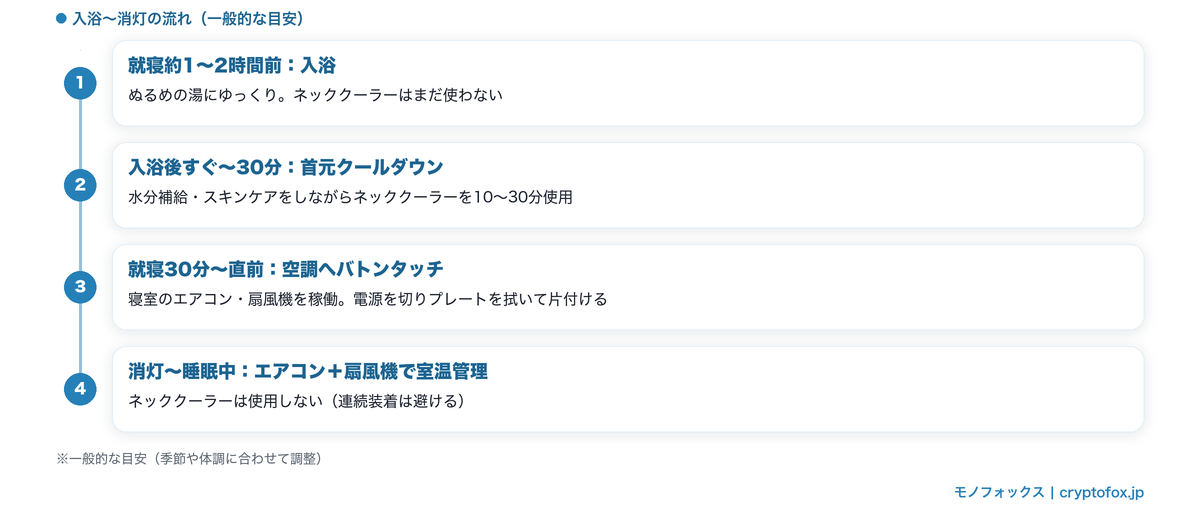
Task: Select the 入浴後すぐ〜30分:首元クールダウン heading
Action: [x=285, y=166]
